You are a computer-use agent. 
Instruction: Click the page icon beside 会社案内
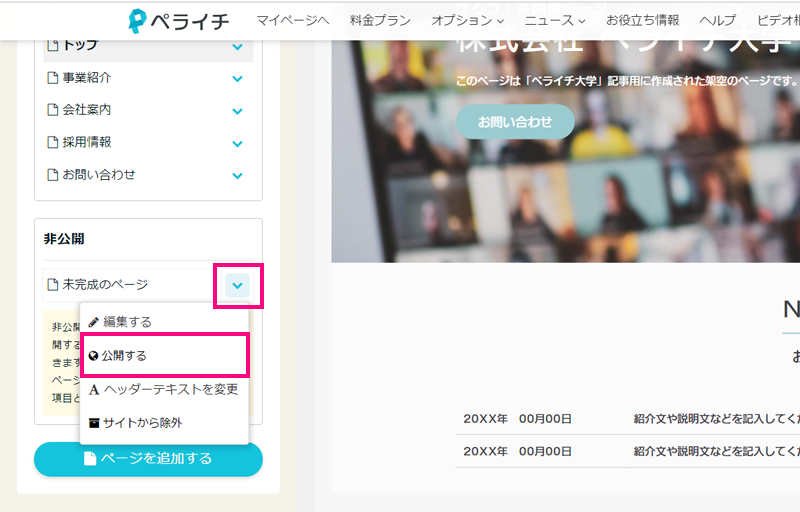coord(53,110)
